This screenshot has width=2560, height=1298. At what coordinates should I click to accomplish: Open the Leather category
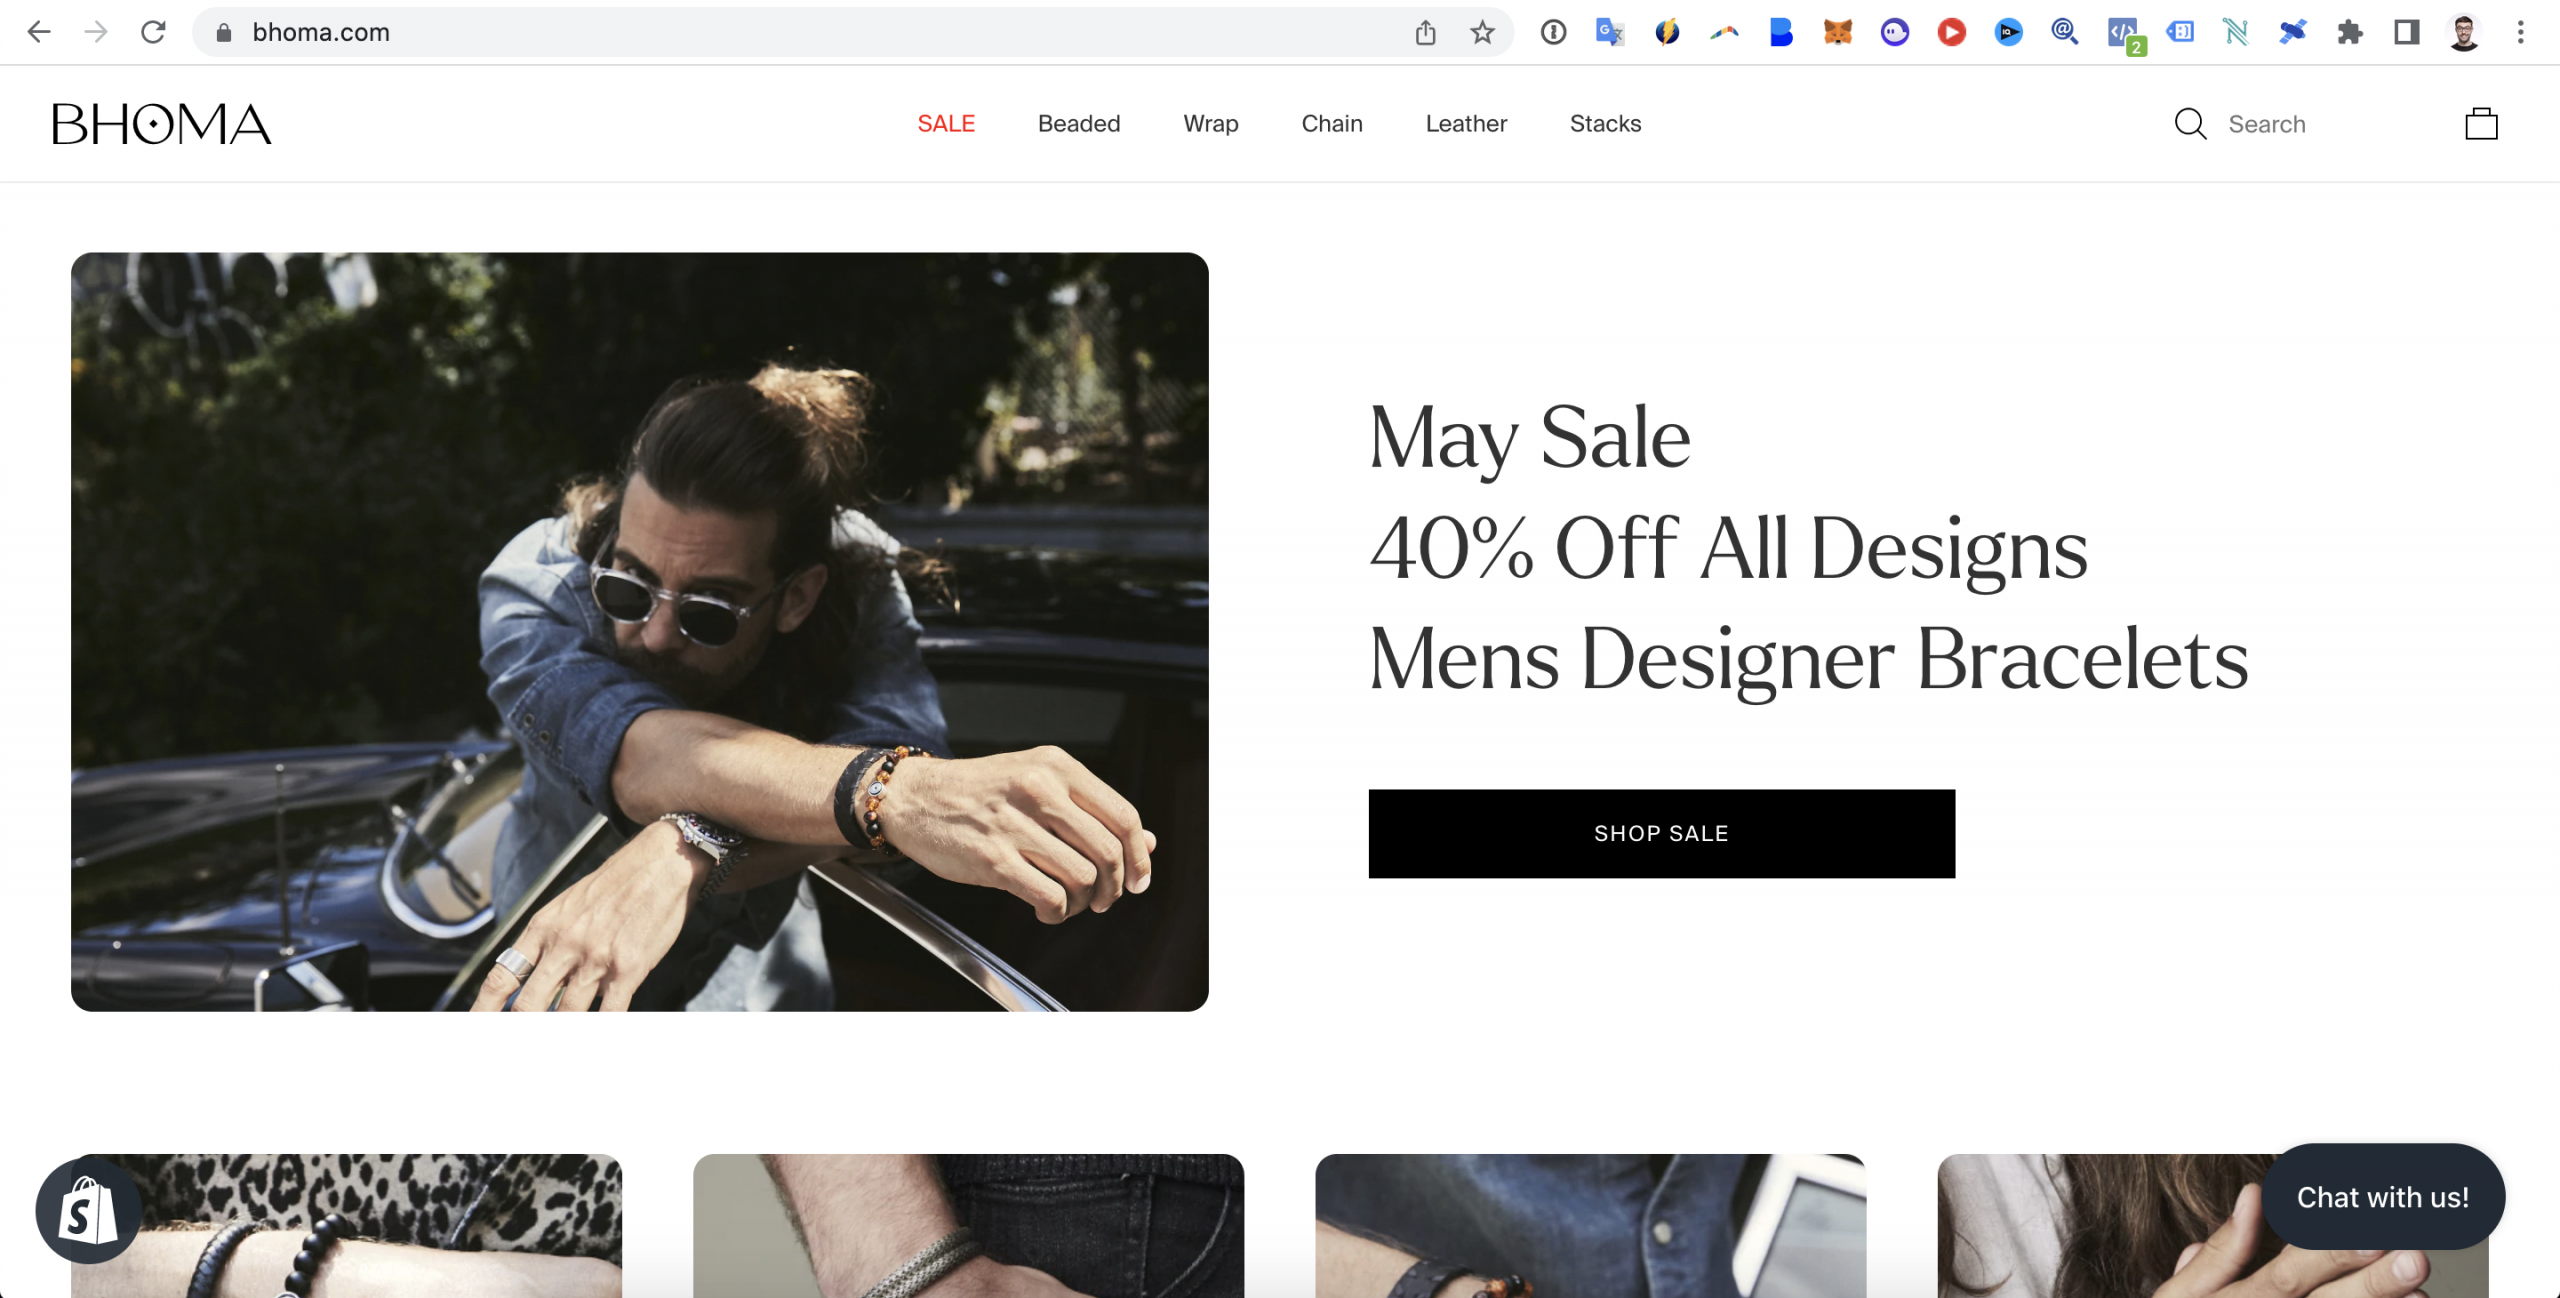(x=1466, y=124)
